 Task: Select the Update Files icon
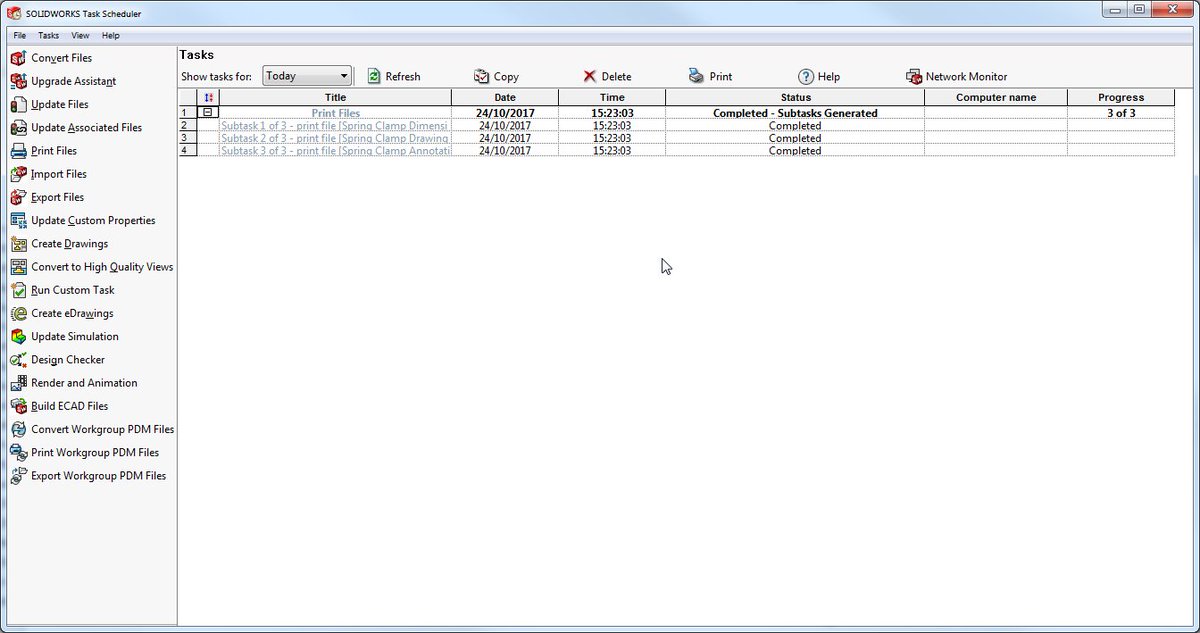click(x=18, y=104)
